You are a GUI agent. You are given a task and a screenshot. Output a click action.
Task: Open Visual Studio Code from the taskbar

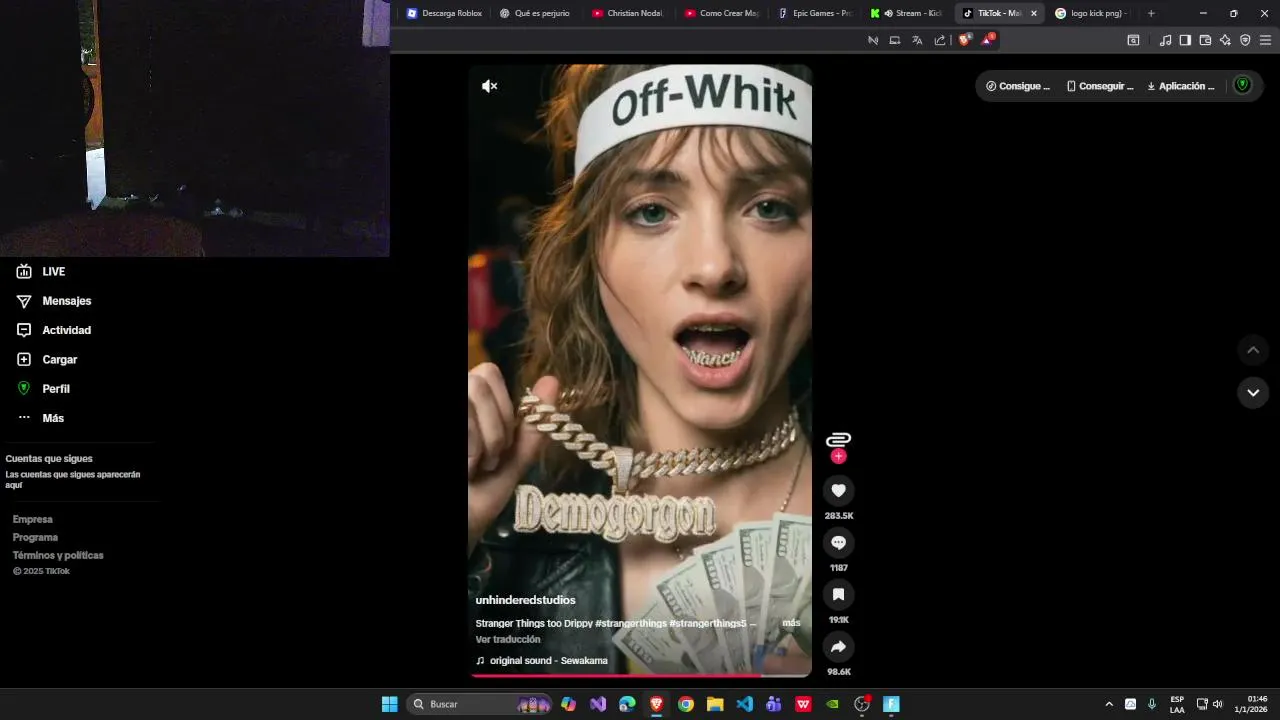click(x=744, y=704)
